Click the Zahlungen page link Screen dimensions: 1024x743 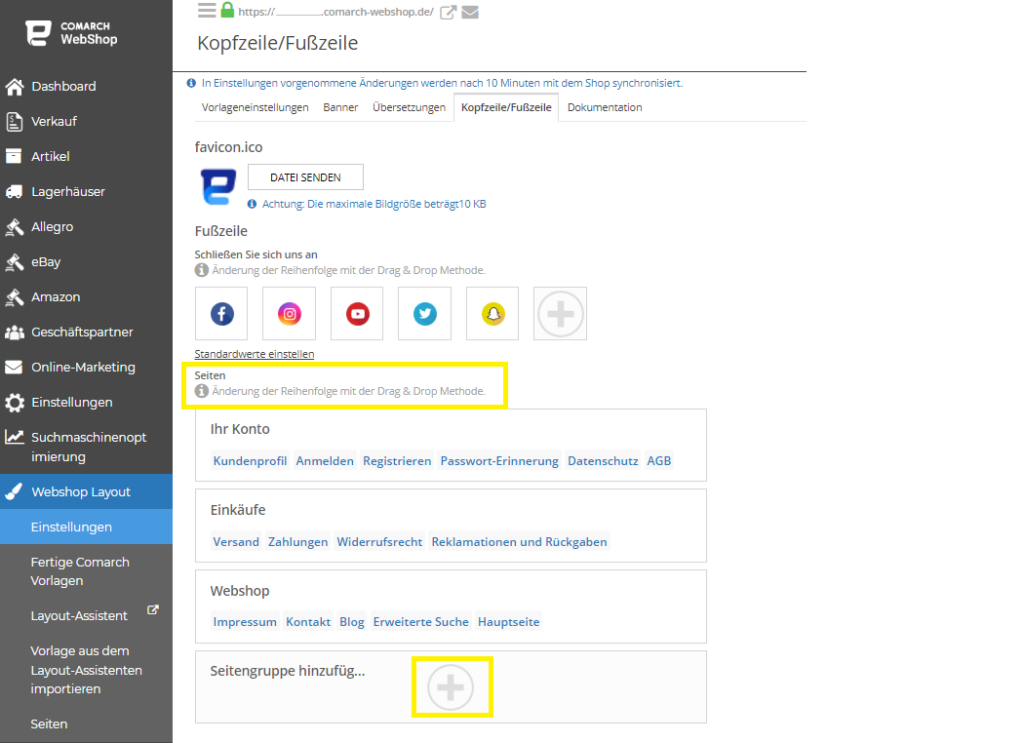click(x=298, y=542)
